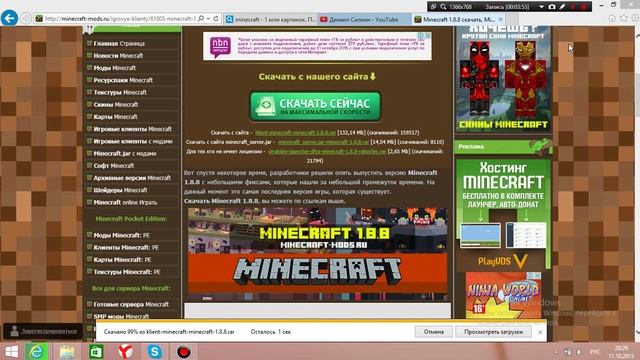Viewport: 640px width, 360px height.
Task: Open Скины Minecraft sidebar link
Action: (116, 105)
